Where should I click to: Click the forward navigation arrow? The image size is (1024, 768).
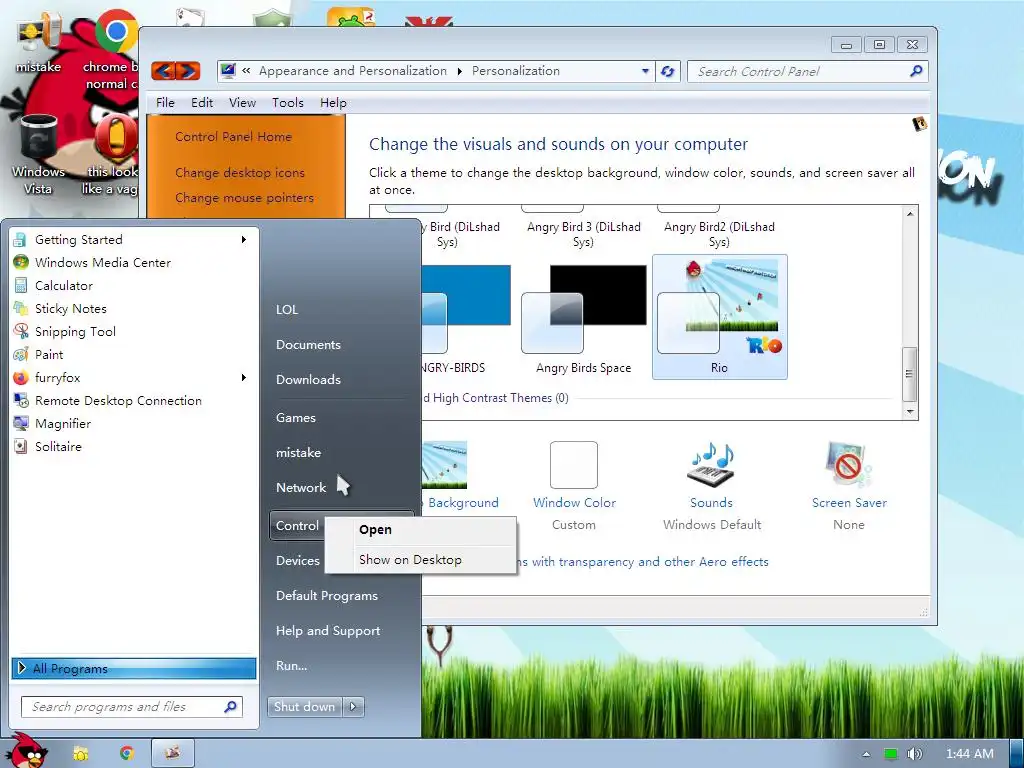pyautogui.click(x=188, y=71)
